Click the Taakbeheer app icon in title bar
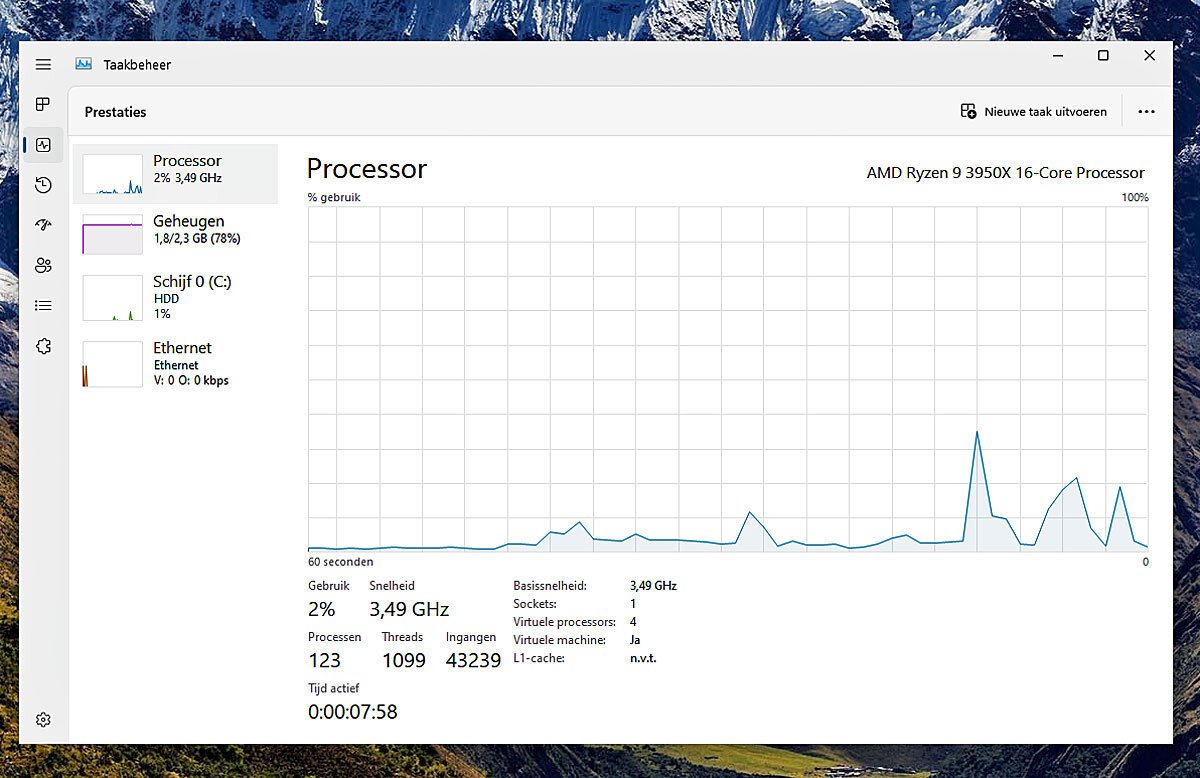 click(83, 64)
